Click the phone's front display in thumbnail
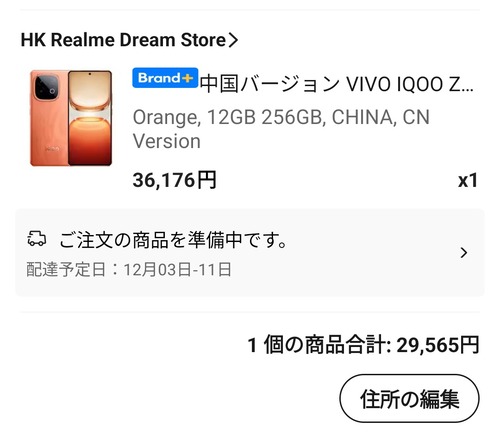The height and width of the screenshot is (434, 500). click(90, 118)
